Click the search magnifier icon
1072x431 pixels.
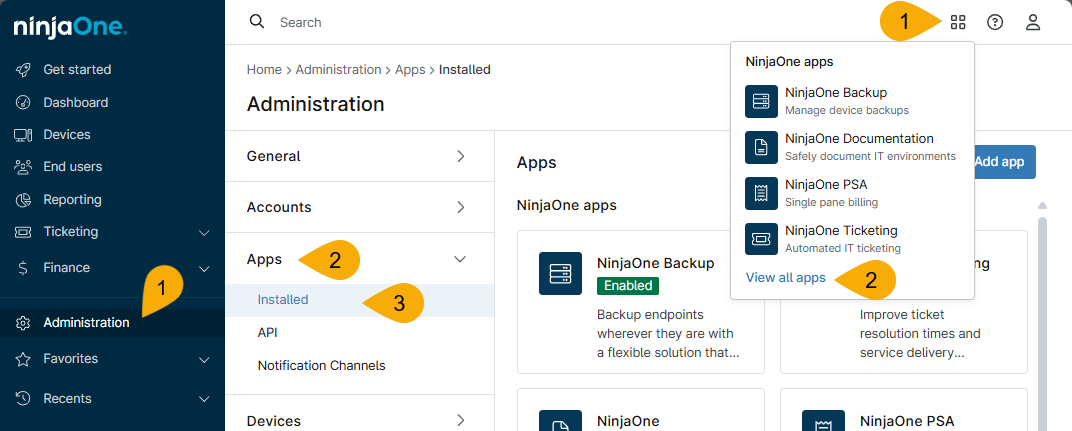point(257,22)
